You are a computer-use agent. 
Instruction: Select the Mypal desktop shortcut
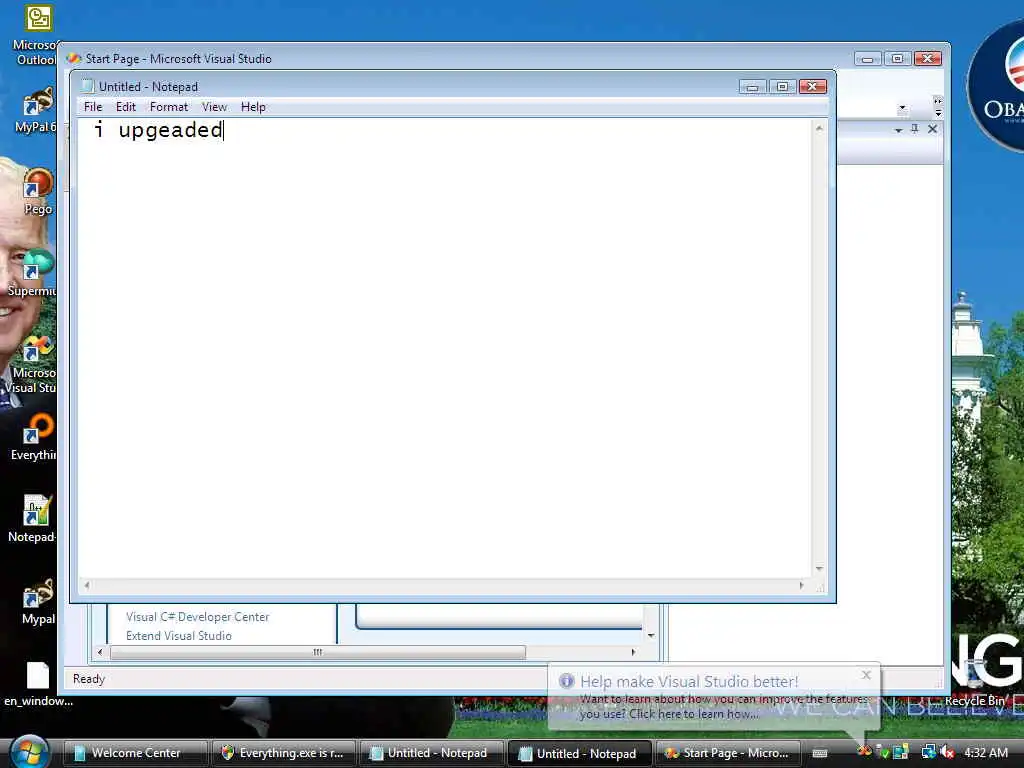(x=38, y=601)
